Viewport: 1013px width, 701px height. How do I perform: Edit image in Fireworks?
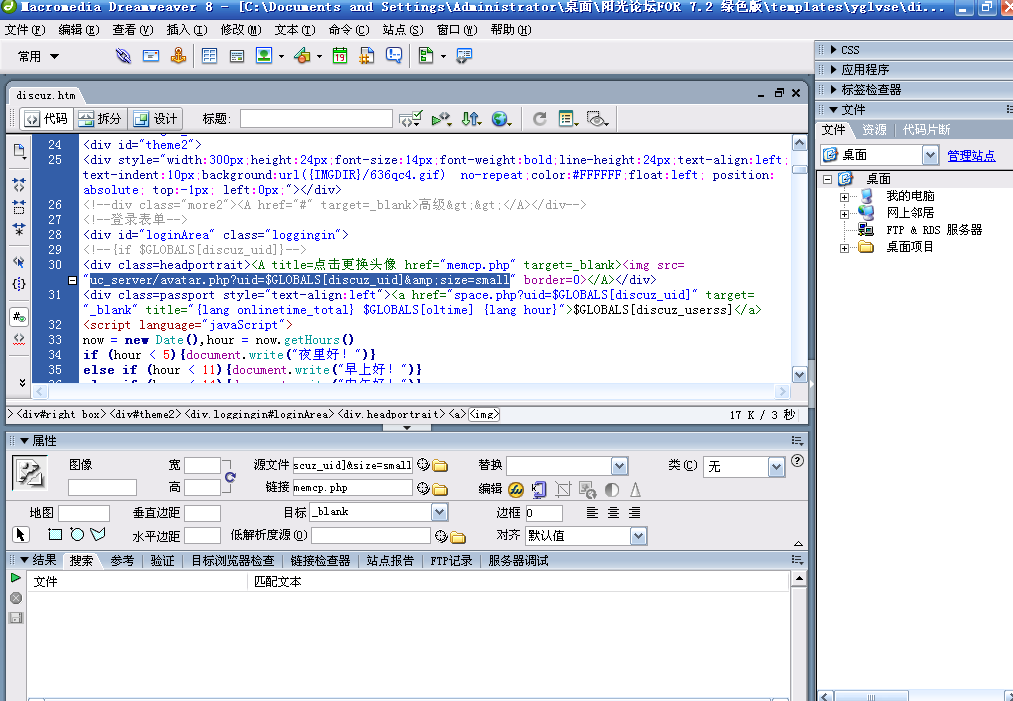[x=516, y=490]
